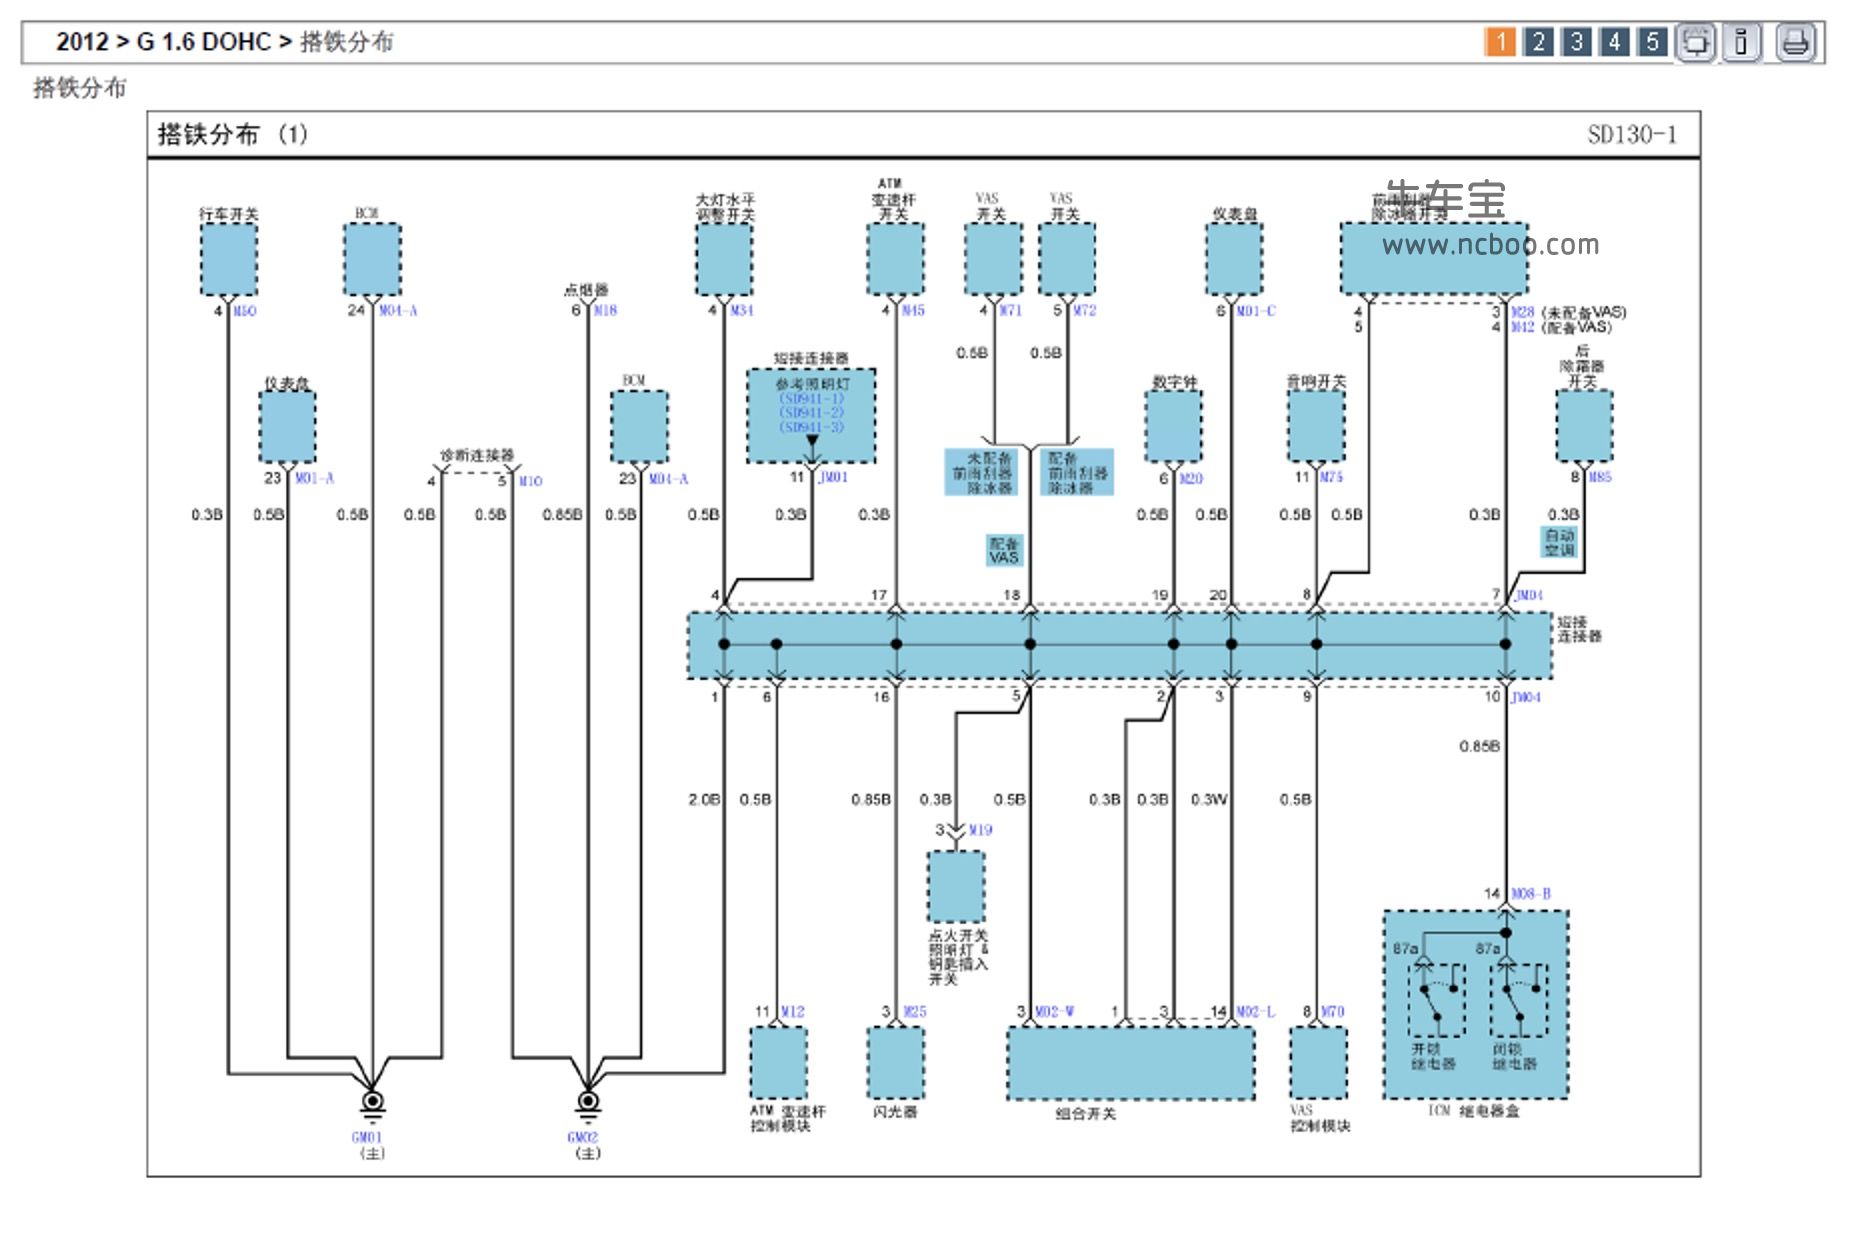The image size is (1852, 1234).
Task: Click the '组合开关' component label
Action: tap(1086, 1113)
